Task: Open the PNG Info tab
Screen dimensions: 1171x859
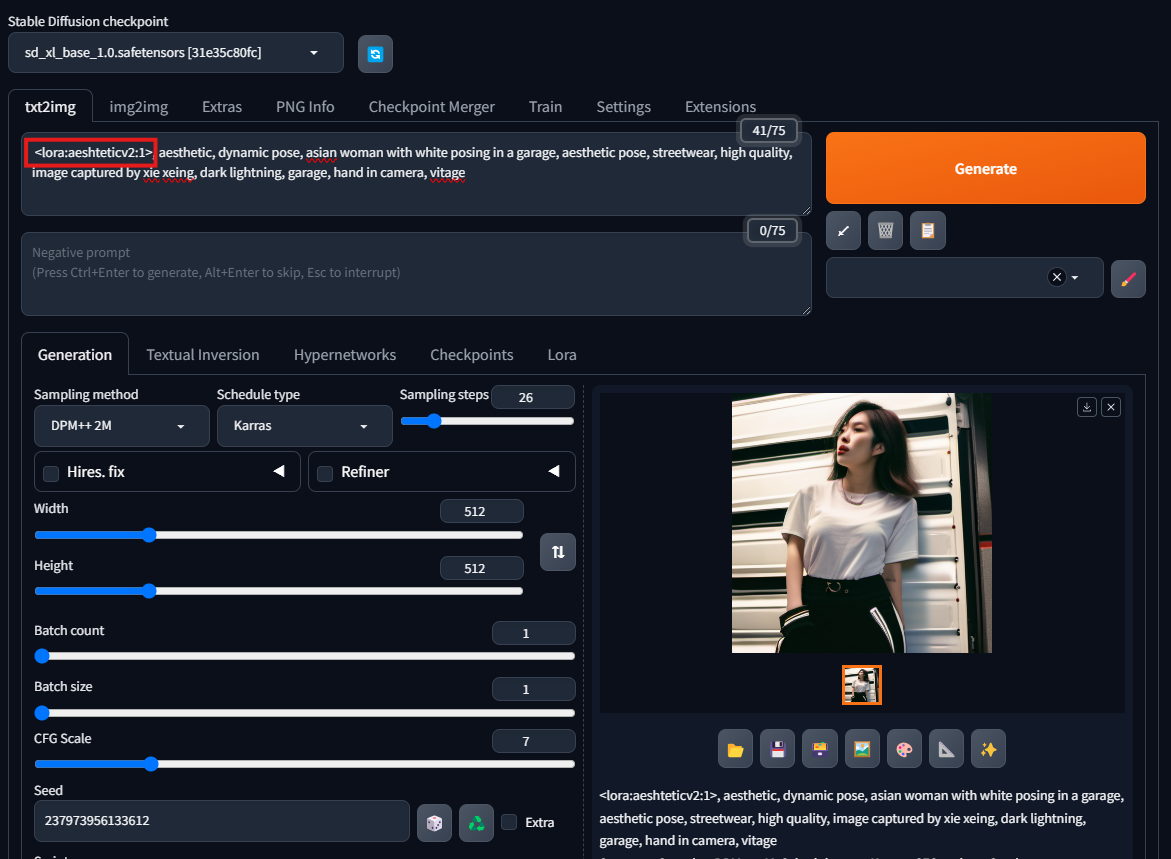Action: tap(305, 107)
